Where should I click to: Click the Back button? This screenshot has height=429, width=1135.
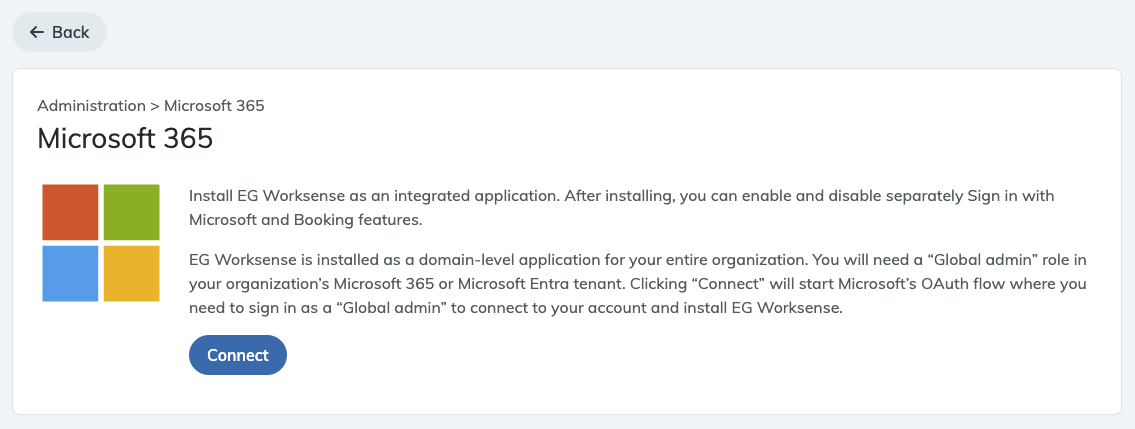(60, 32)
